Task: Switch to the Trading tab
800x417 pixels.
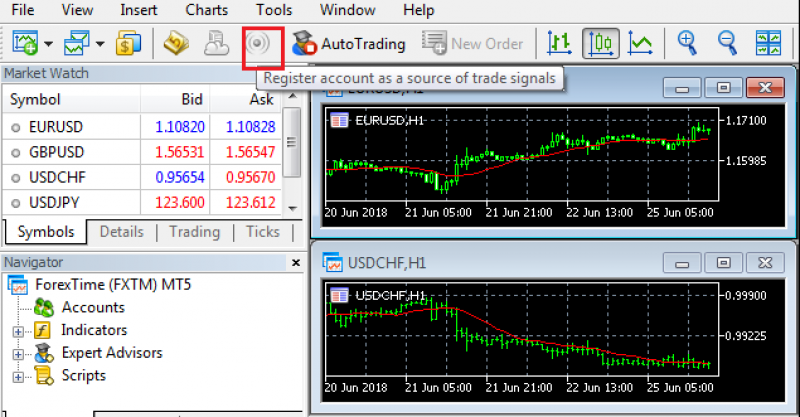Action: click(194, 232)
